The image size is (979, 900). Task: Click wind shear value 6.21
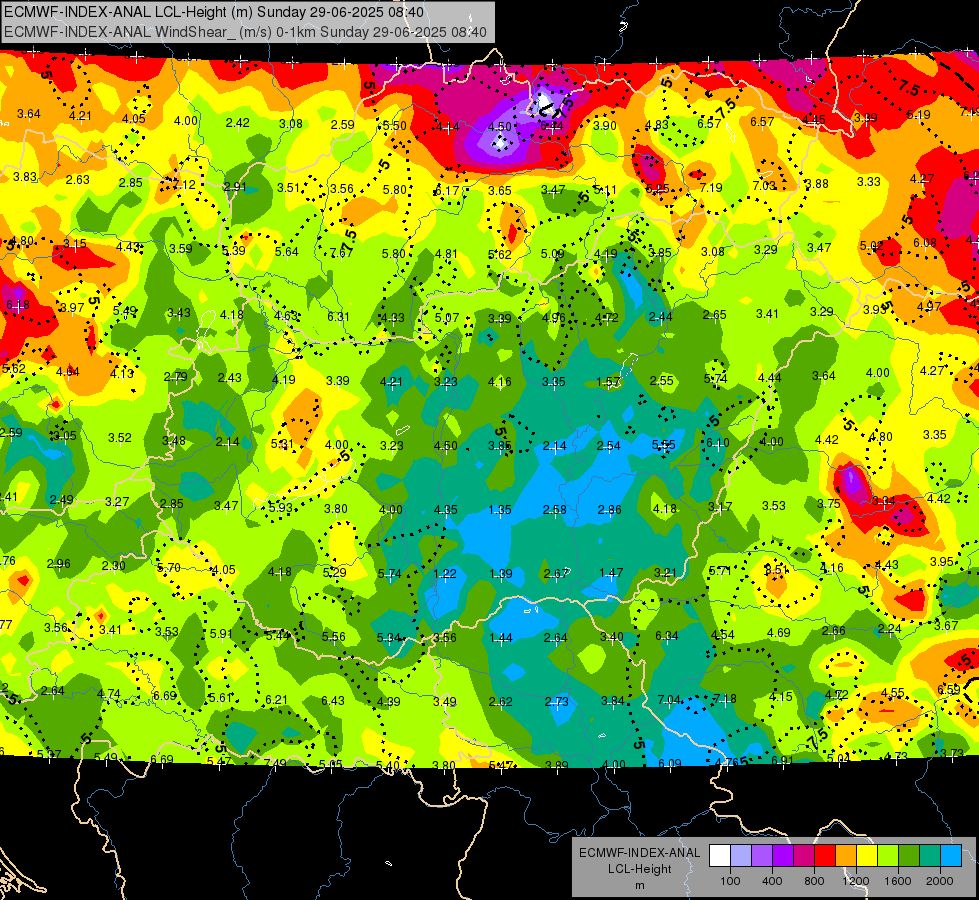coord(277,700)
